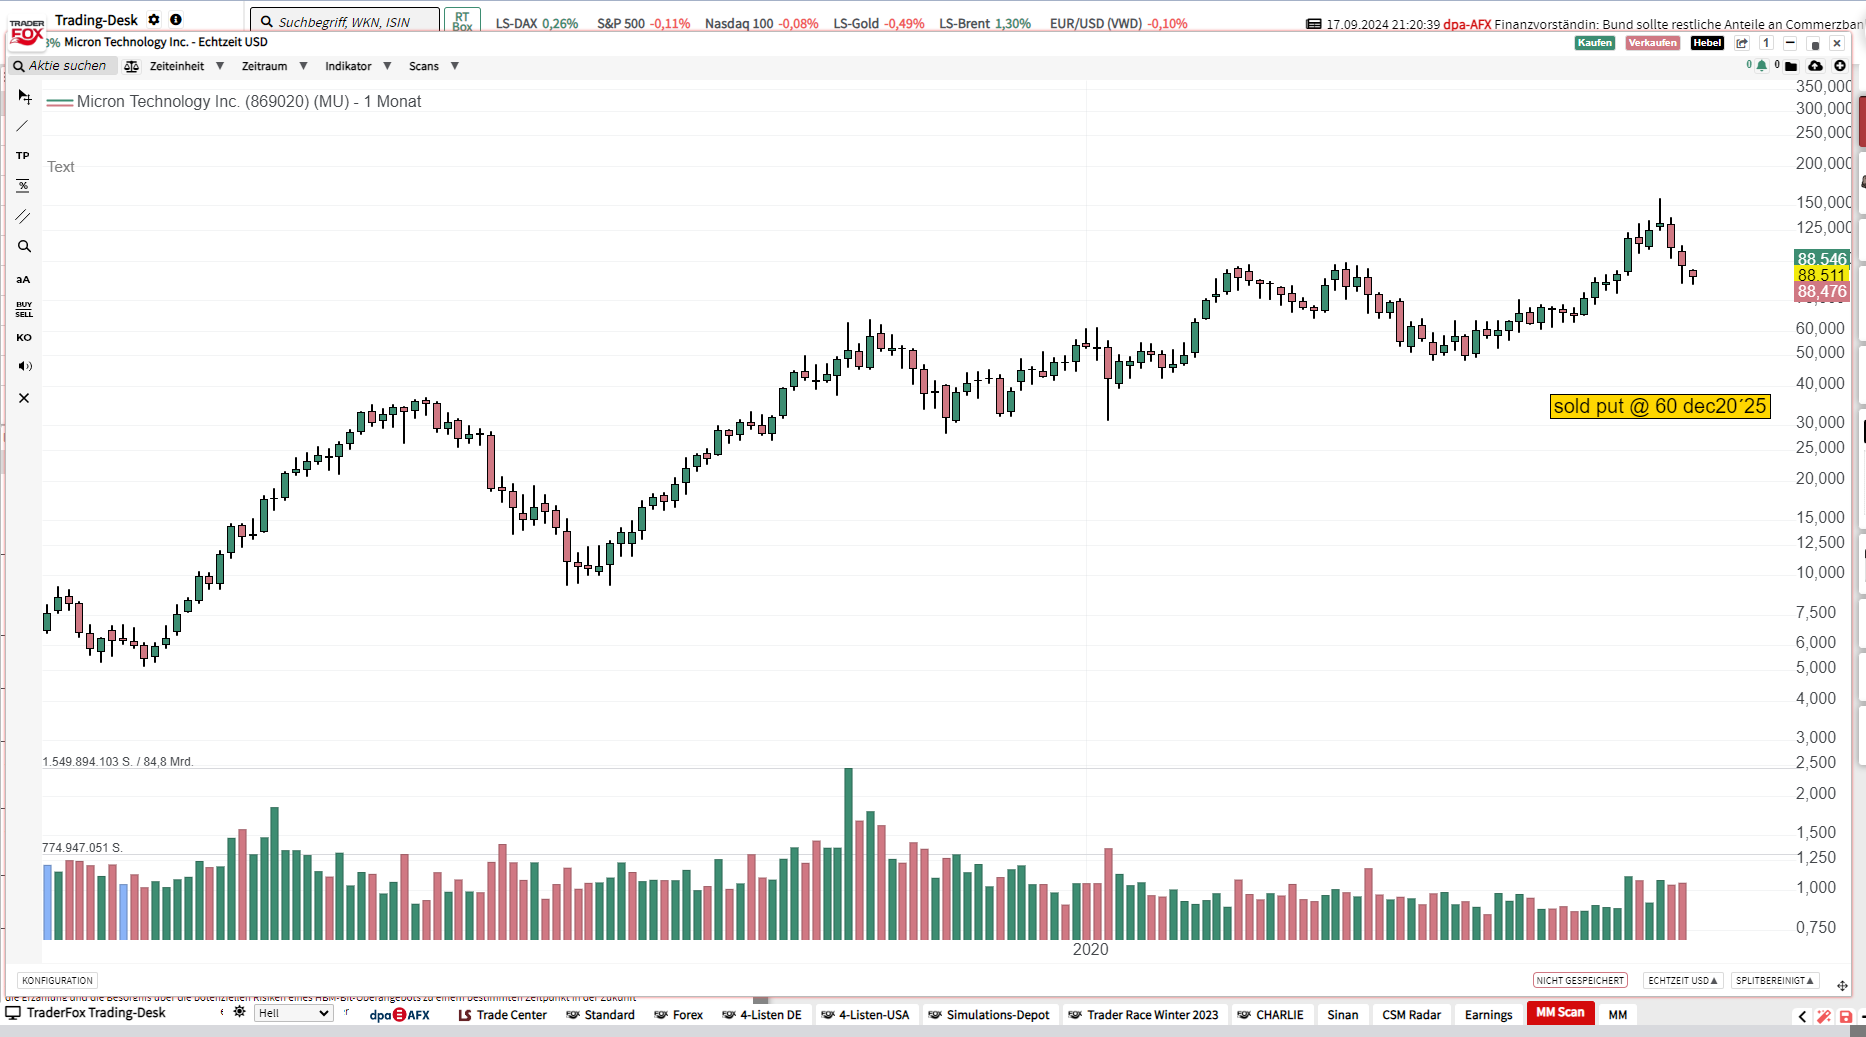Select the trend line drawing tool
Screen dimensions: 1866x1037
(x=23, y=126)
